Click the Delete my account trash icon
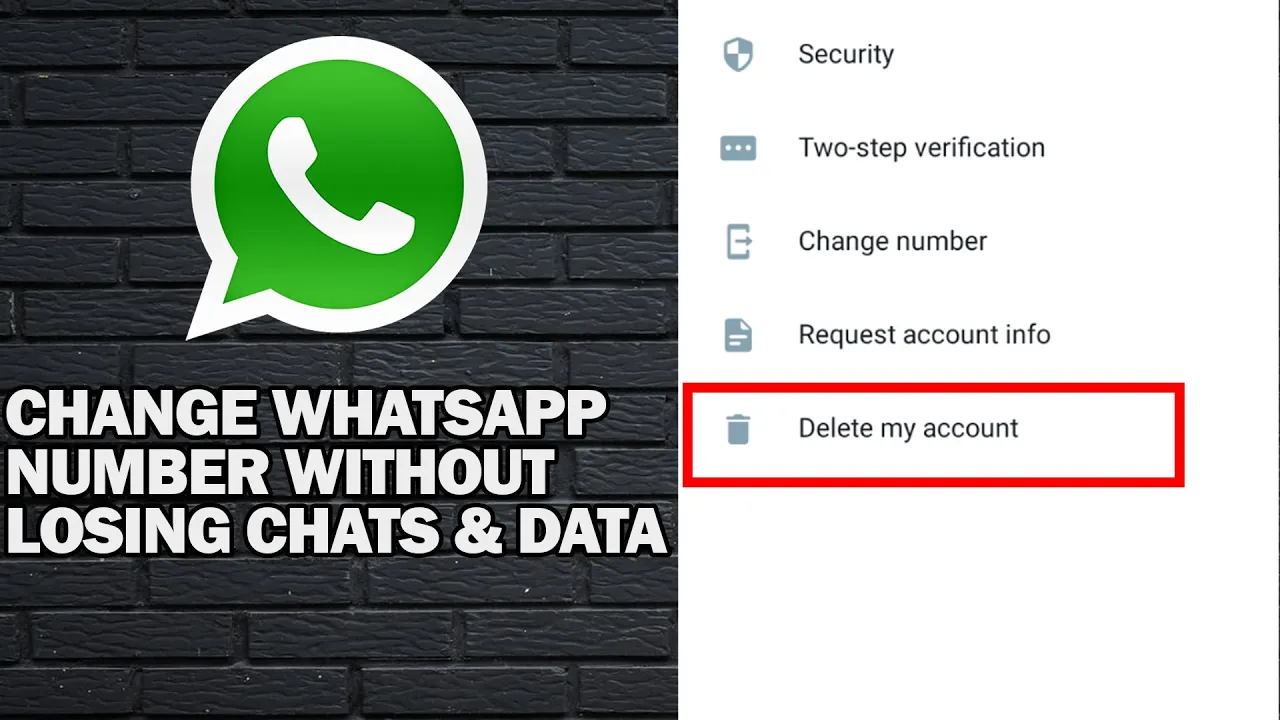Screen dimensions: 1280x720 (x=738, y=428)
